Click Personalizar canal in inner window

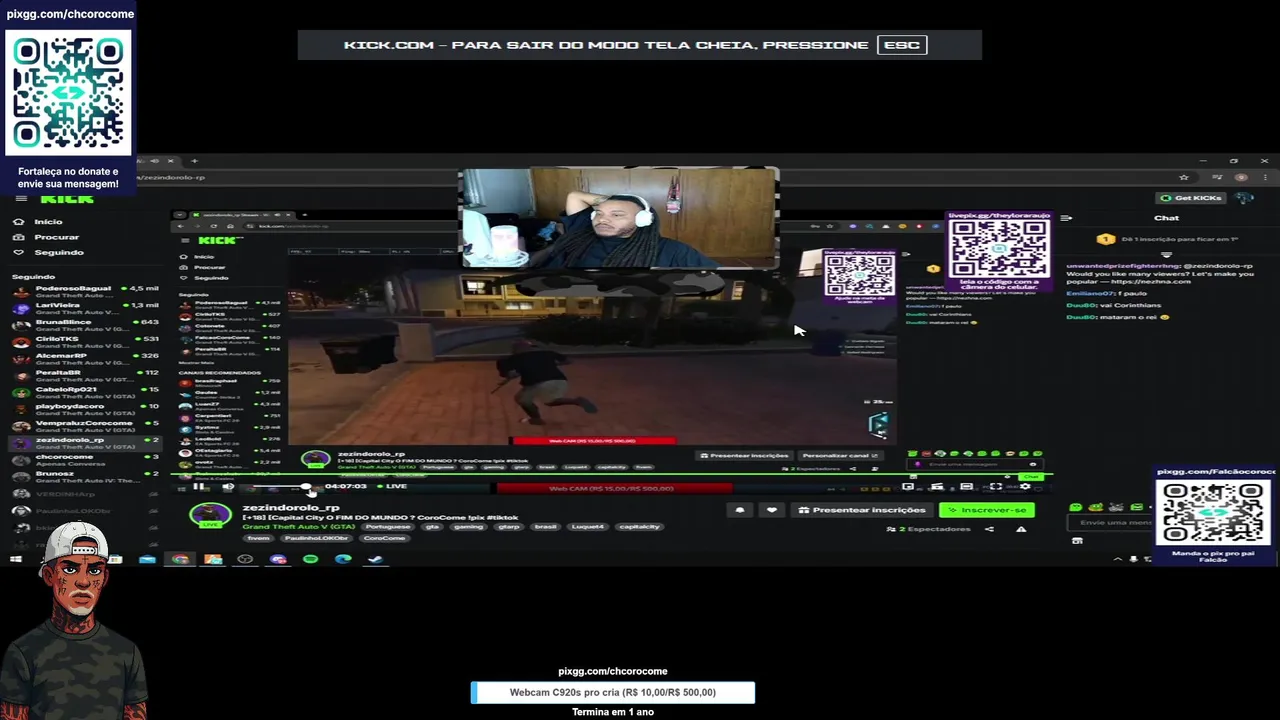[x=839, y=456]
